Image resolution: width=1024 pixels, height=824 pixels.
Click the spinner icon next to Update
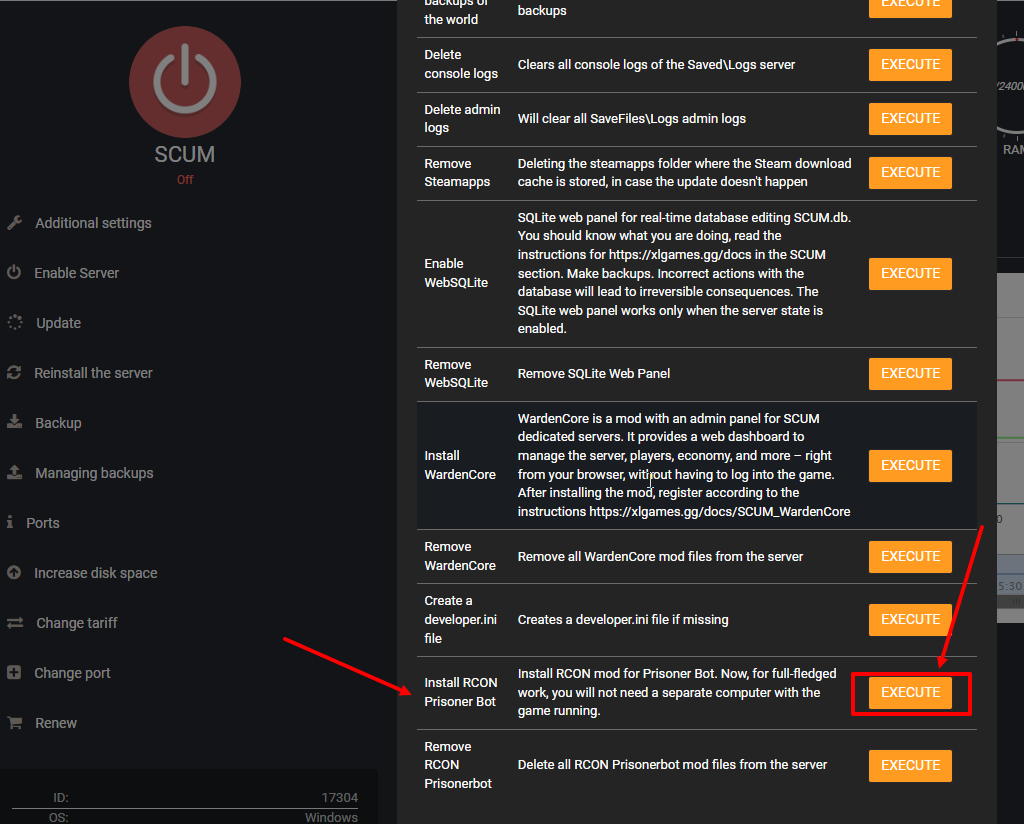click(x=15, y=323)
